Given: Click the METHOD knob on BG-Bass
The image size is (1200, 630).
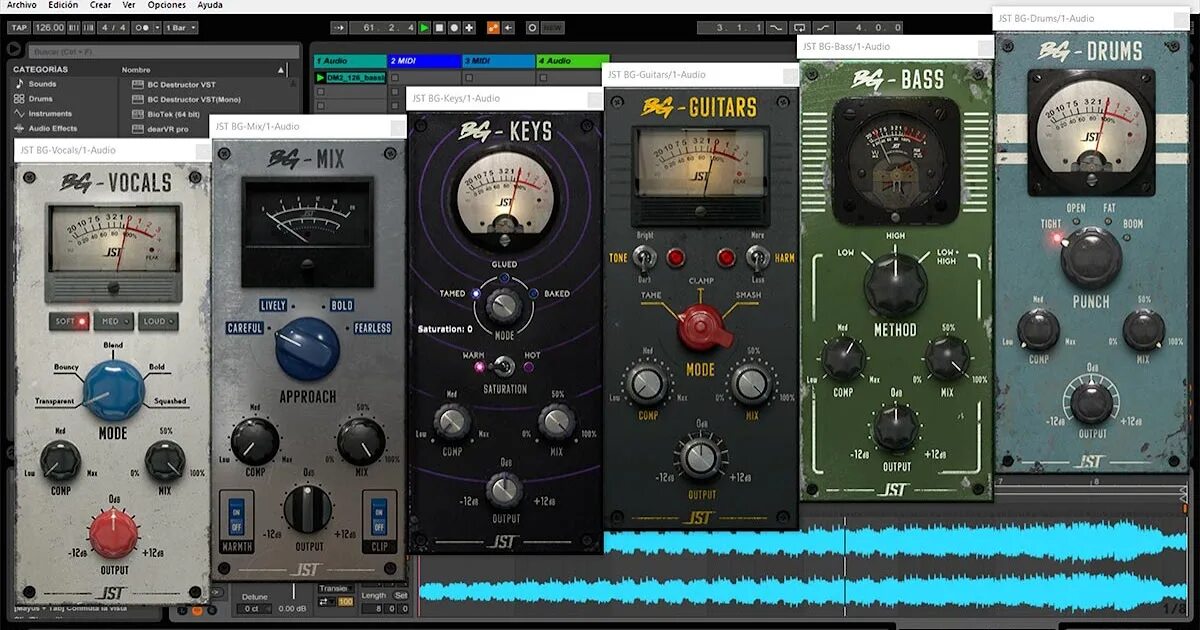Looking at the screenshot, I should pyautogui.click(x=896, y=286).
